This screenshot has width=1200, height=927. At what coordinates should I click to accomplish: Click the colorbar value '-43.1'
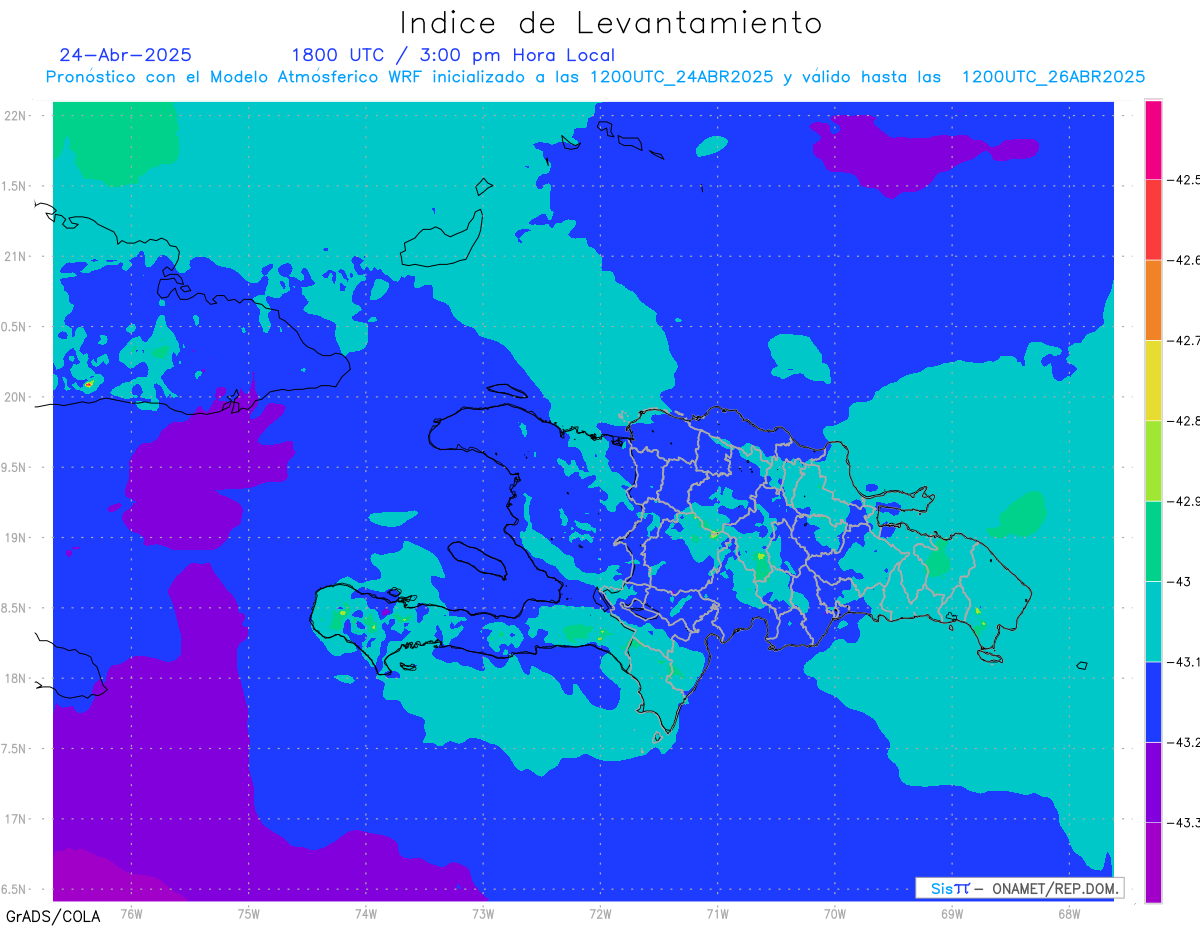pyautogui.click(x=1185, y=662)
